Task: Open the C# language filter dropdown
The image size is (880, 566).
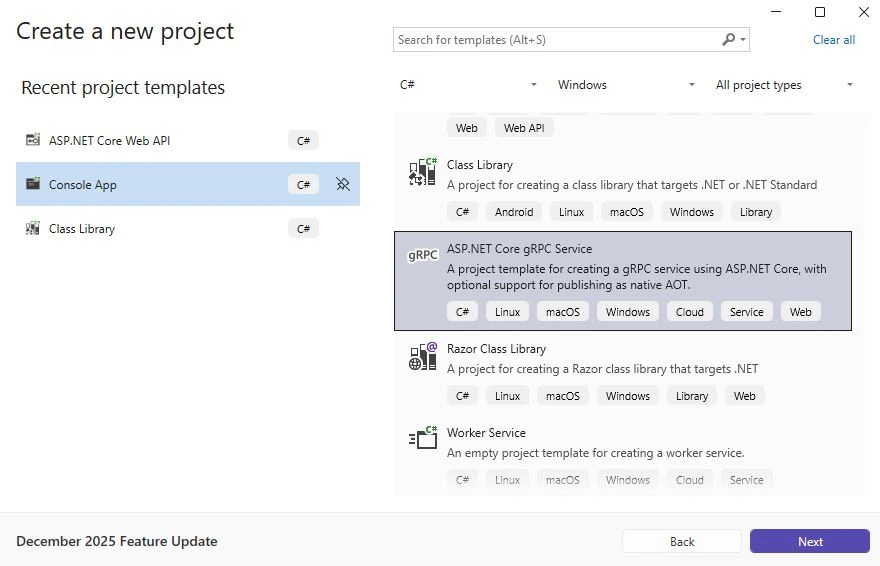Action: pos(468,85)
